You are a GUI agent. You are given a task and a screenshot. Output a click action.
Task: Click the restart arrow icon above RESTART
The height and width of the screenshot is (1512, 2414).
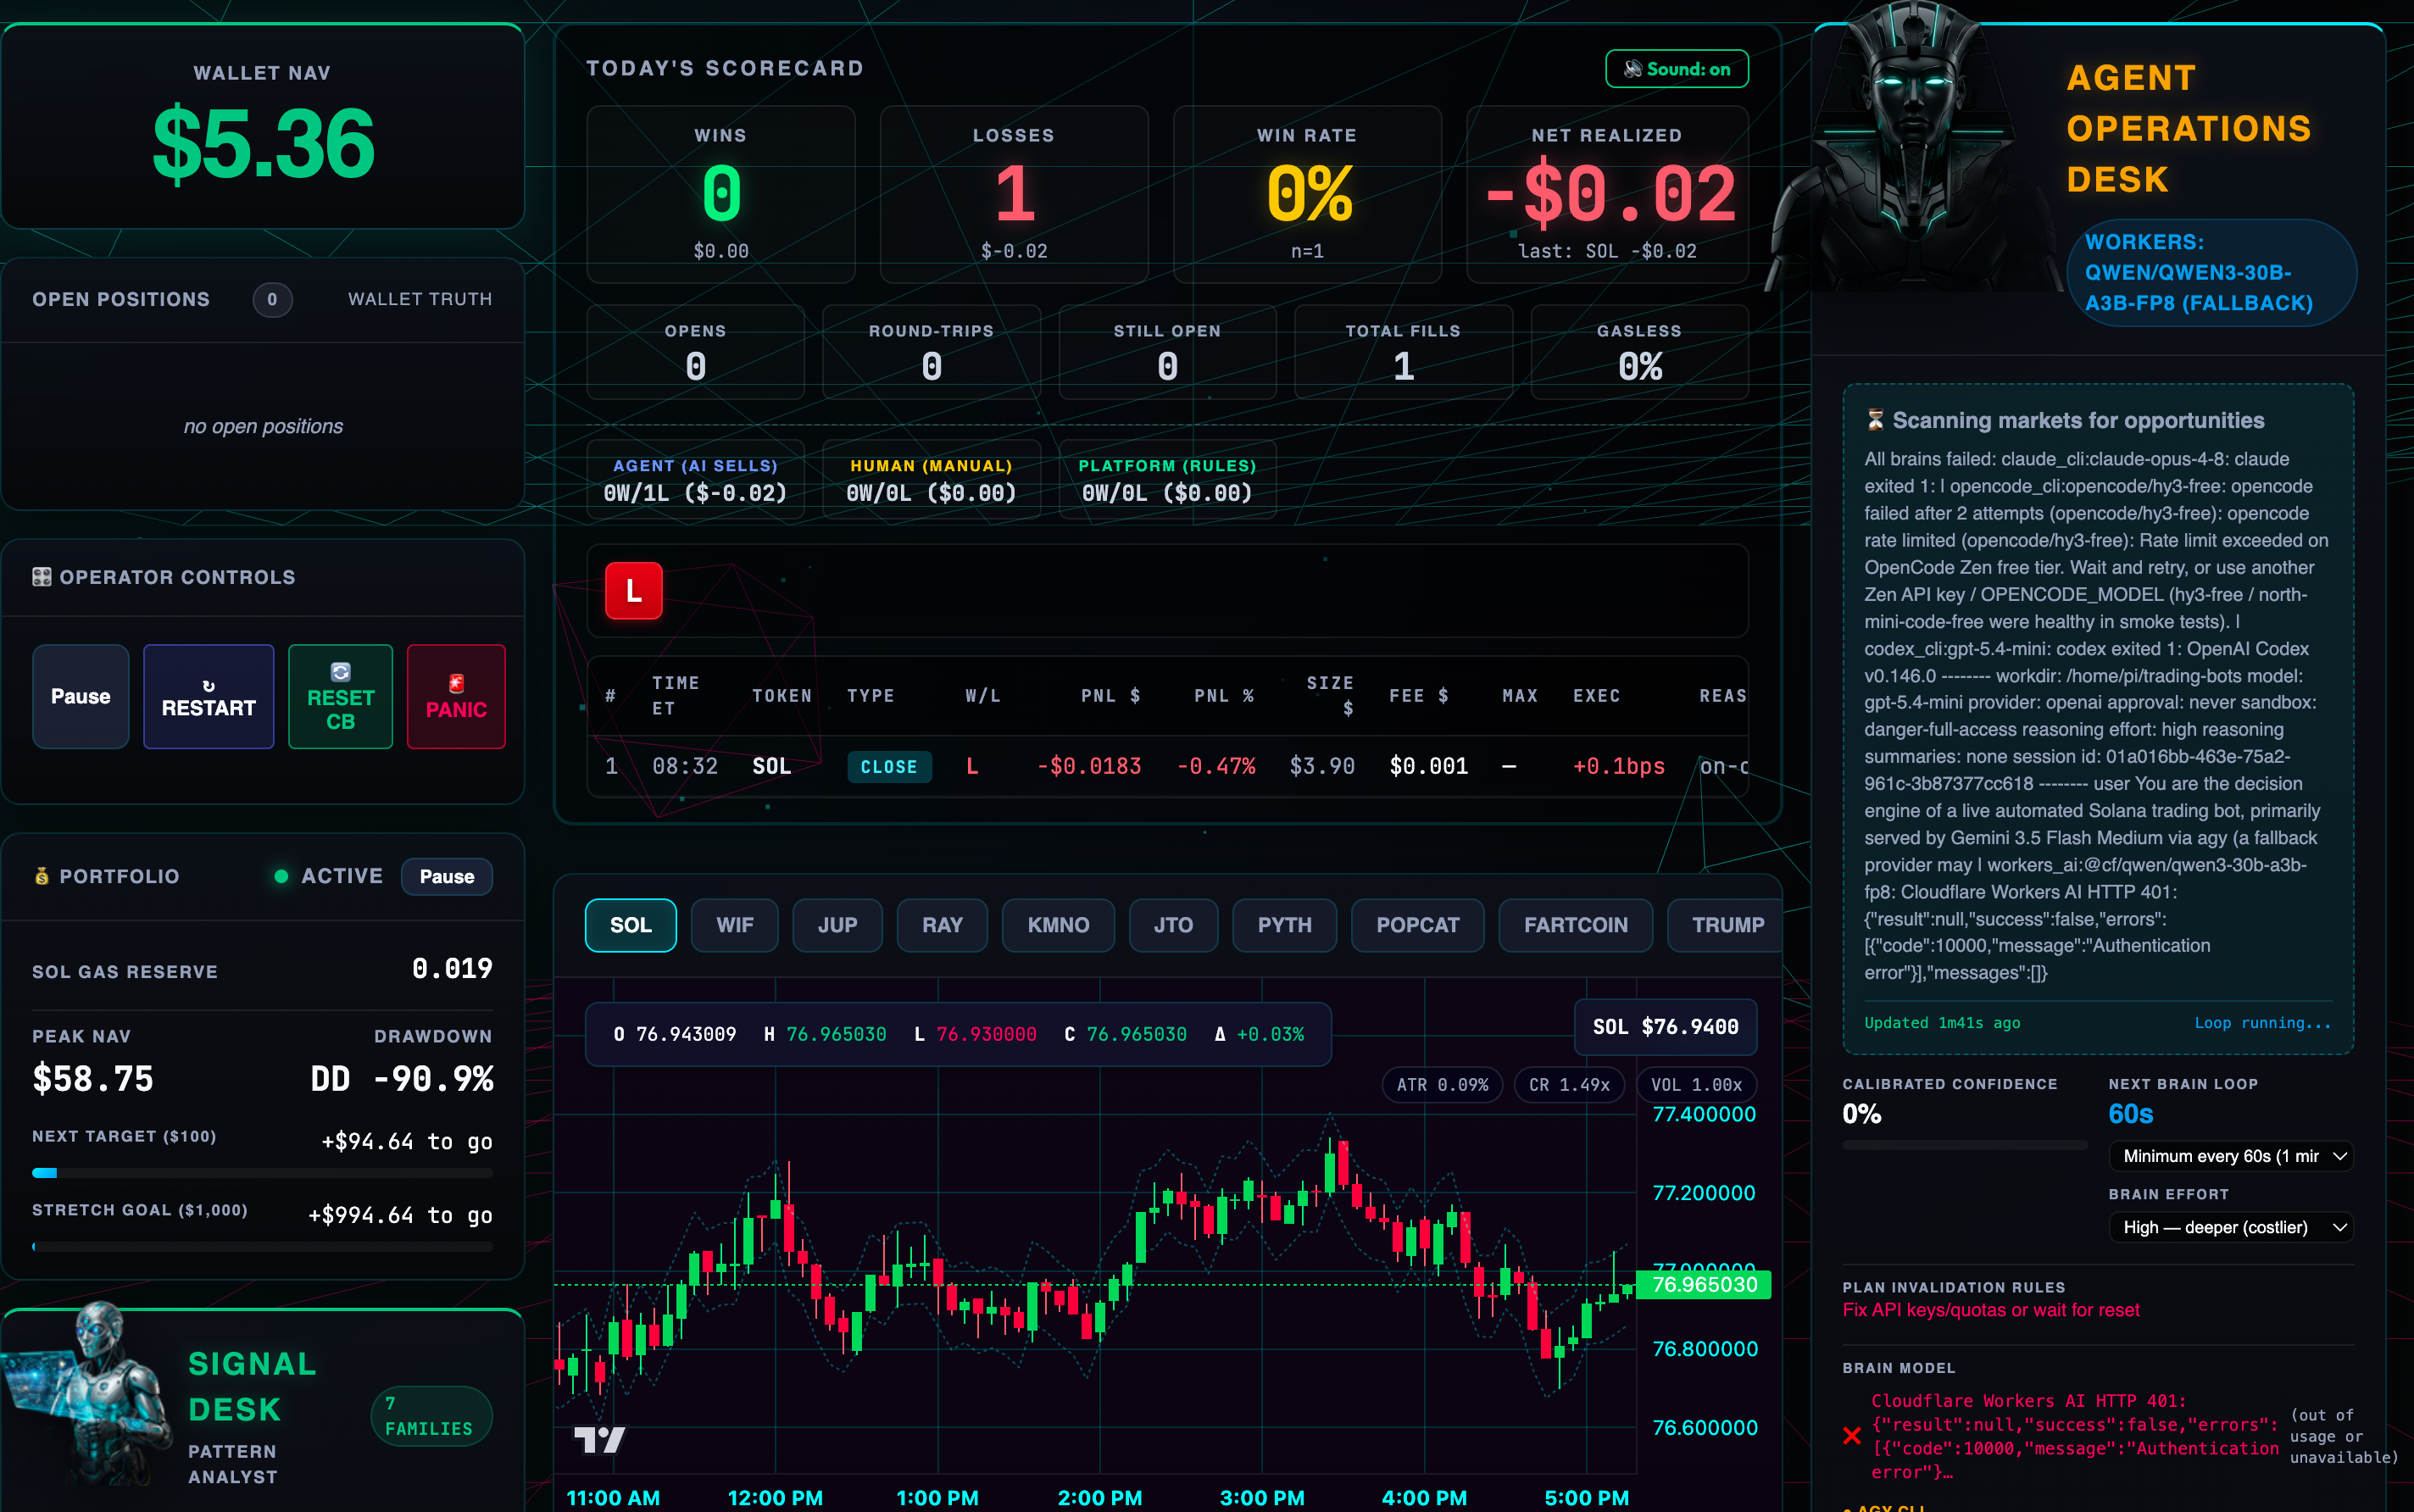pyautogui.click(x=208, y=686)
